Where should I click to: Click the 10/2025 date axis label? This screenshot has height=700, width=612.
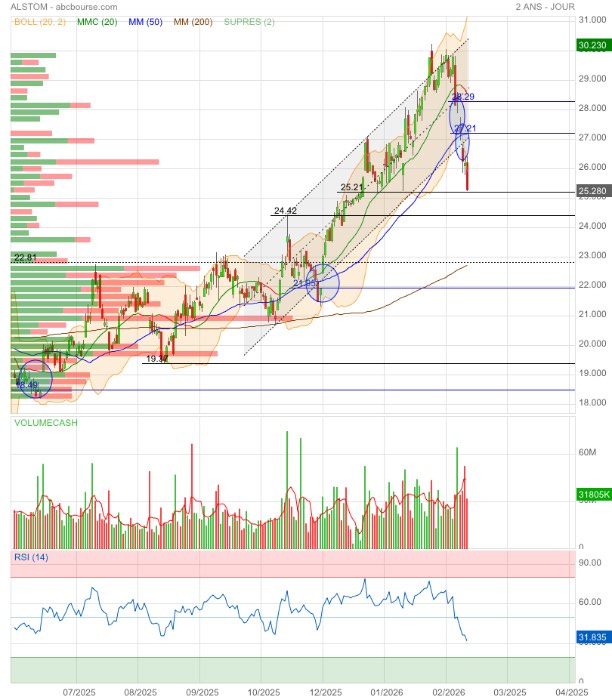[264, 692]
